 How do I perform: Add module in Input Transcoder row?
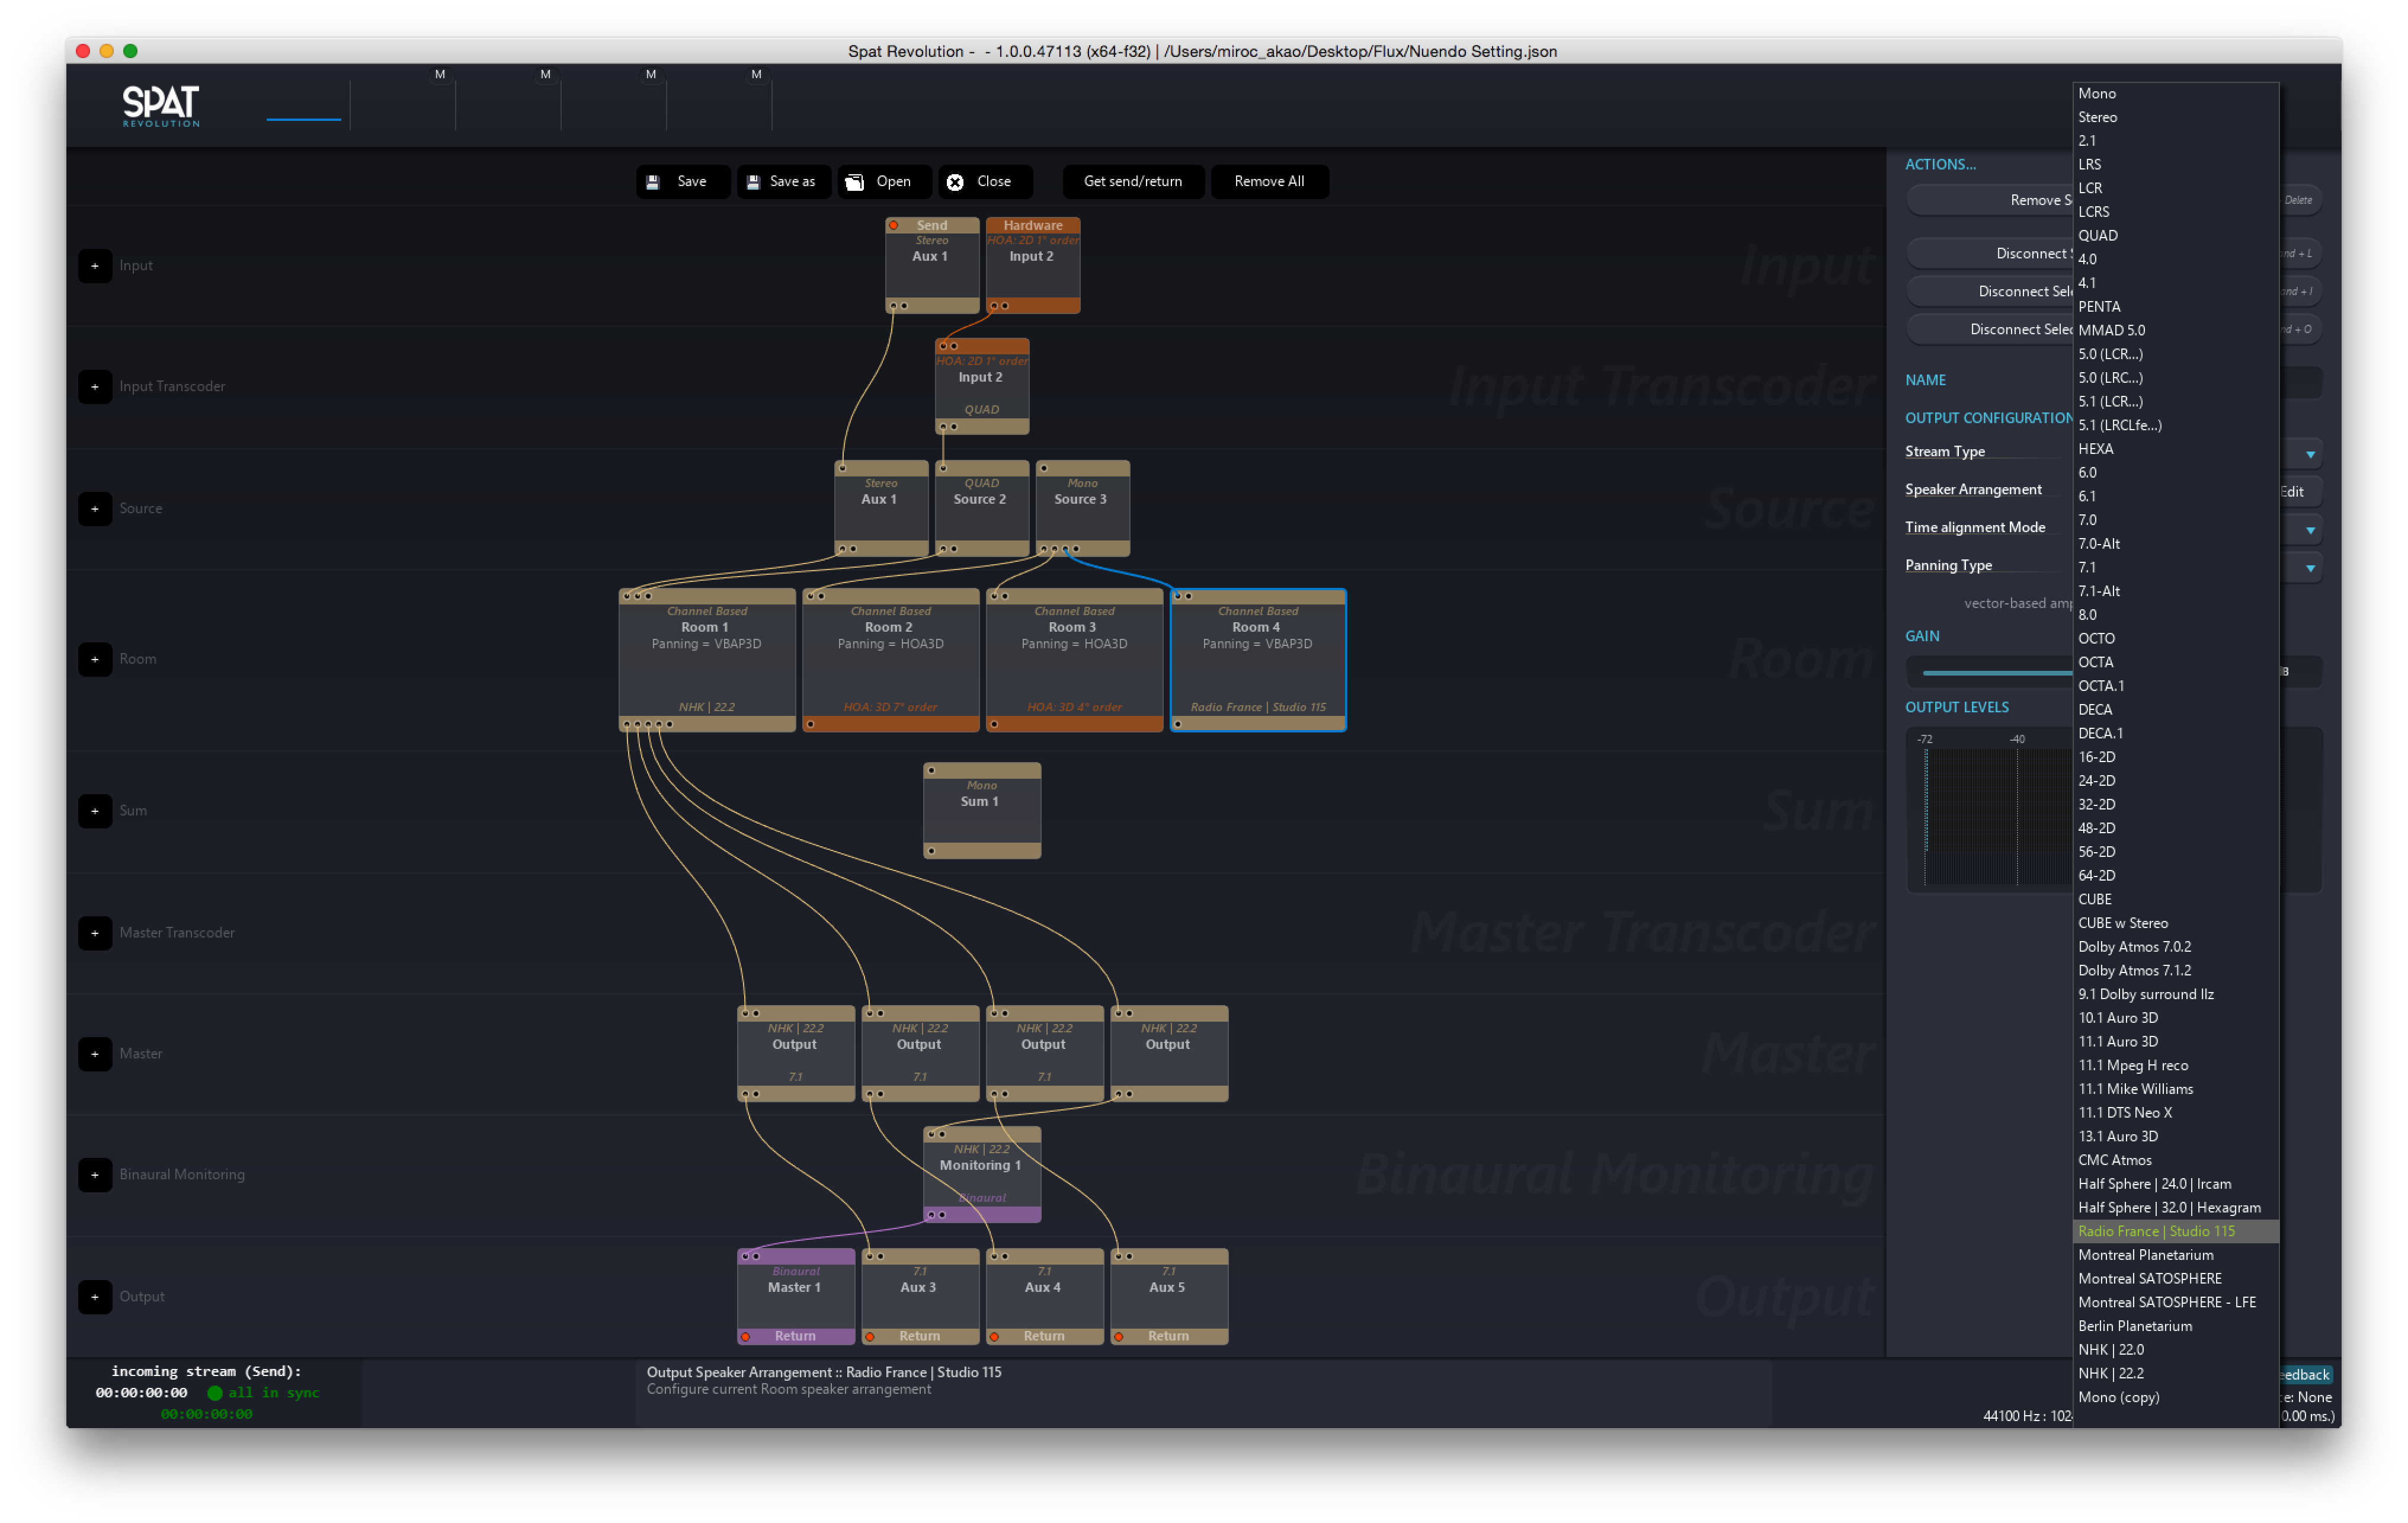(x=95, y=387)
